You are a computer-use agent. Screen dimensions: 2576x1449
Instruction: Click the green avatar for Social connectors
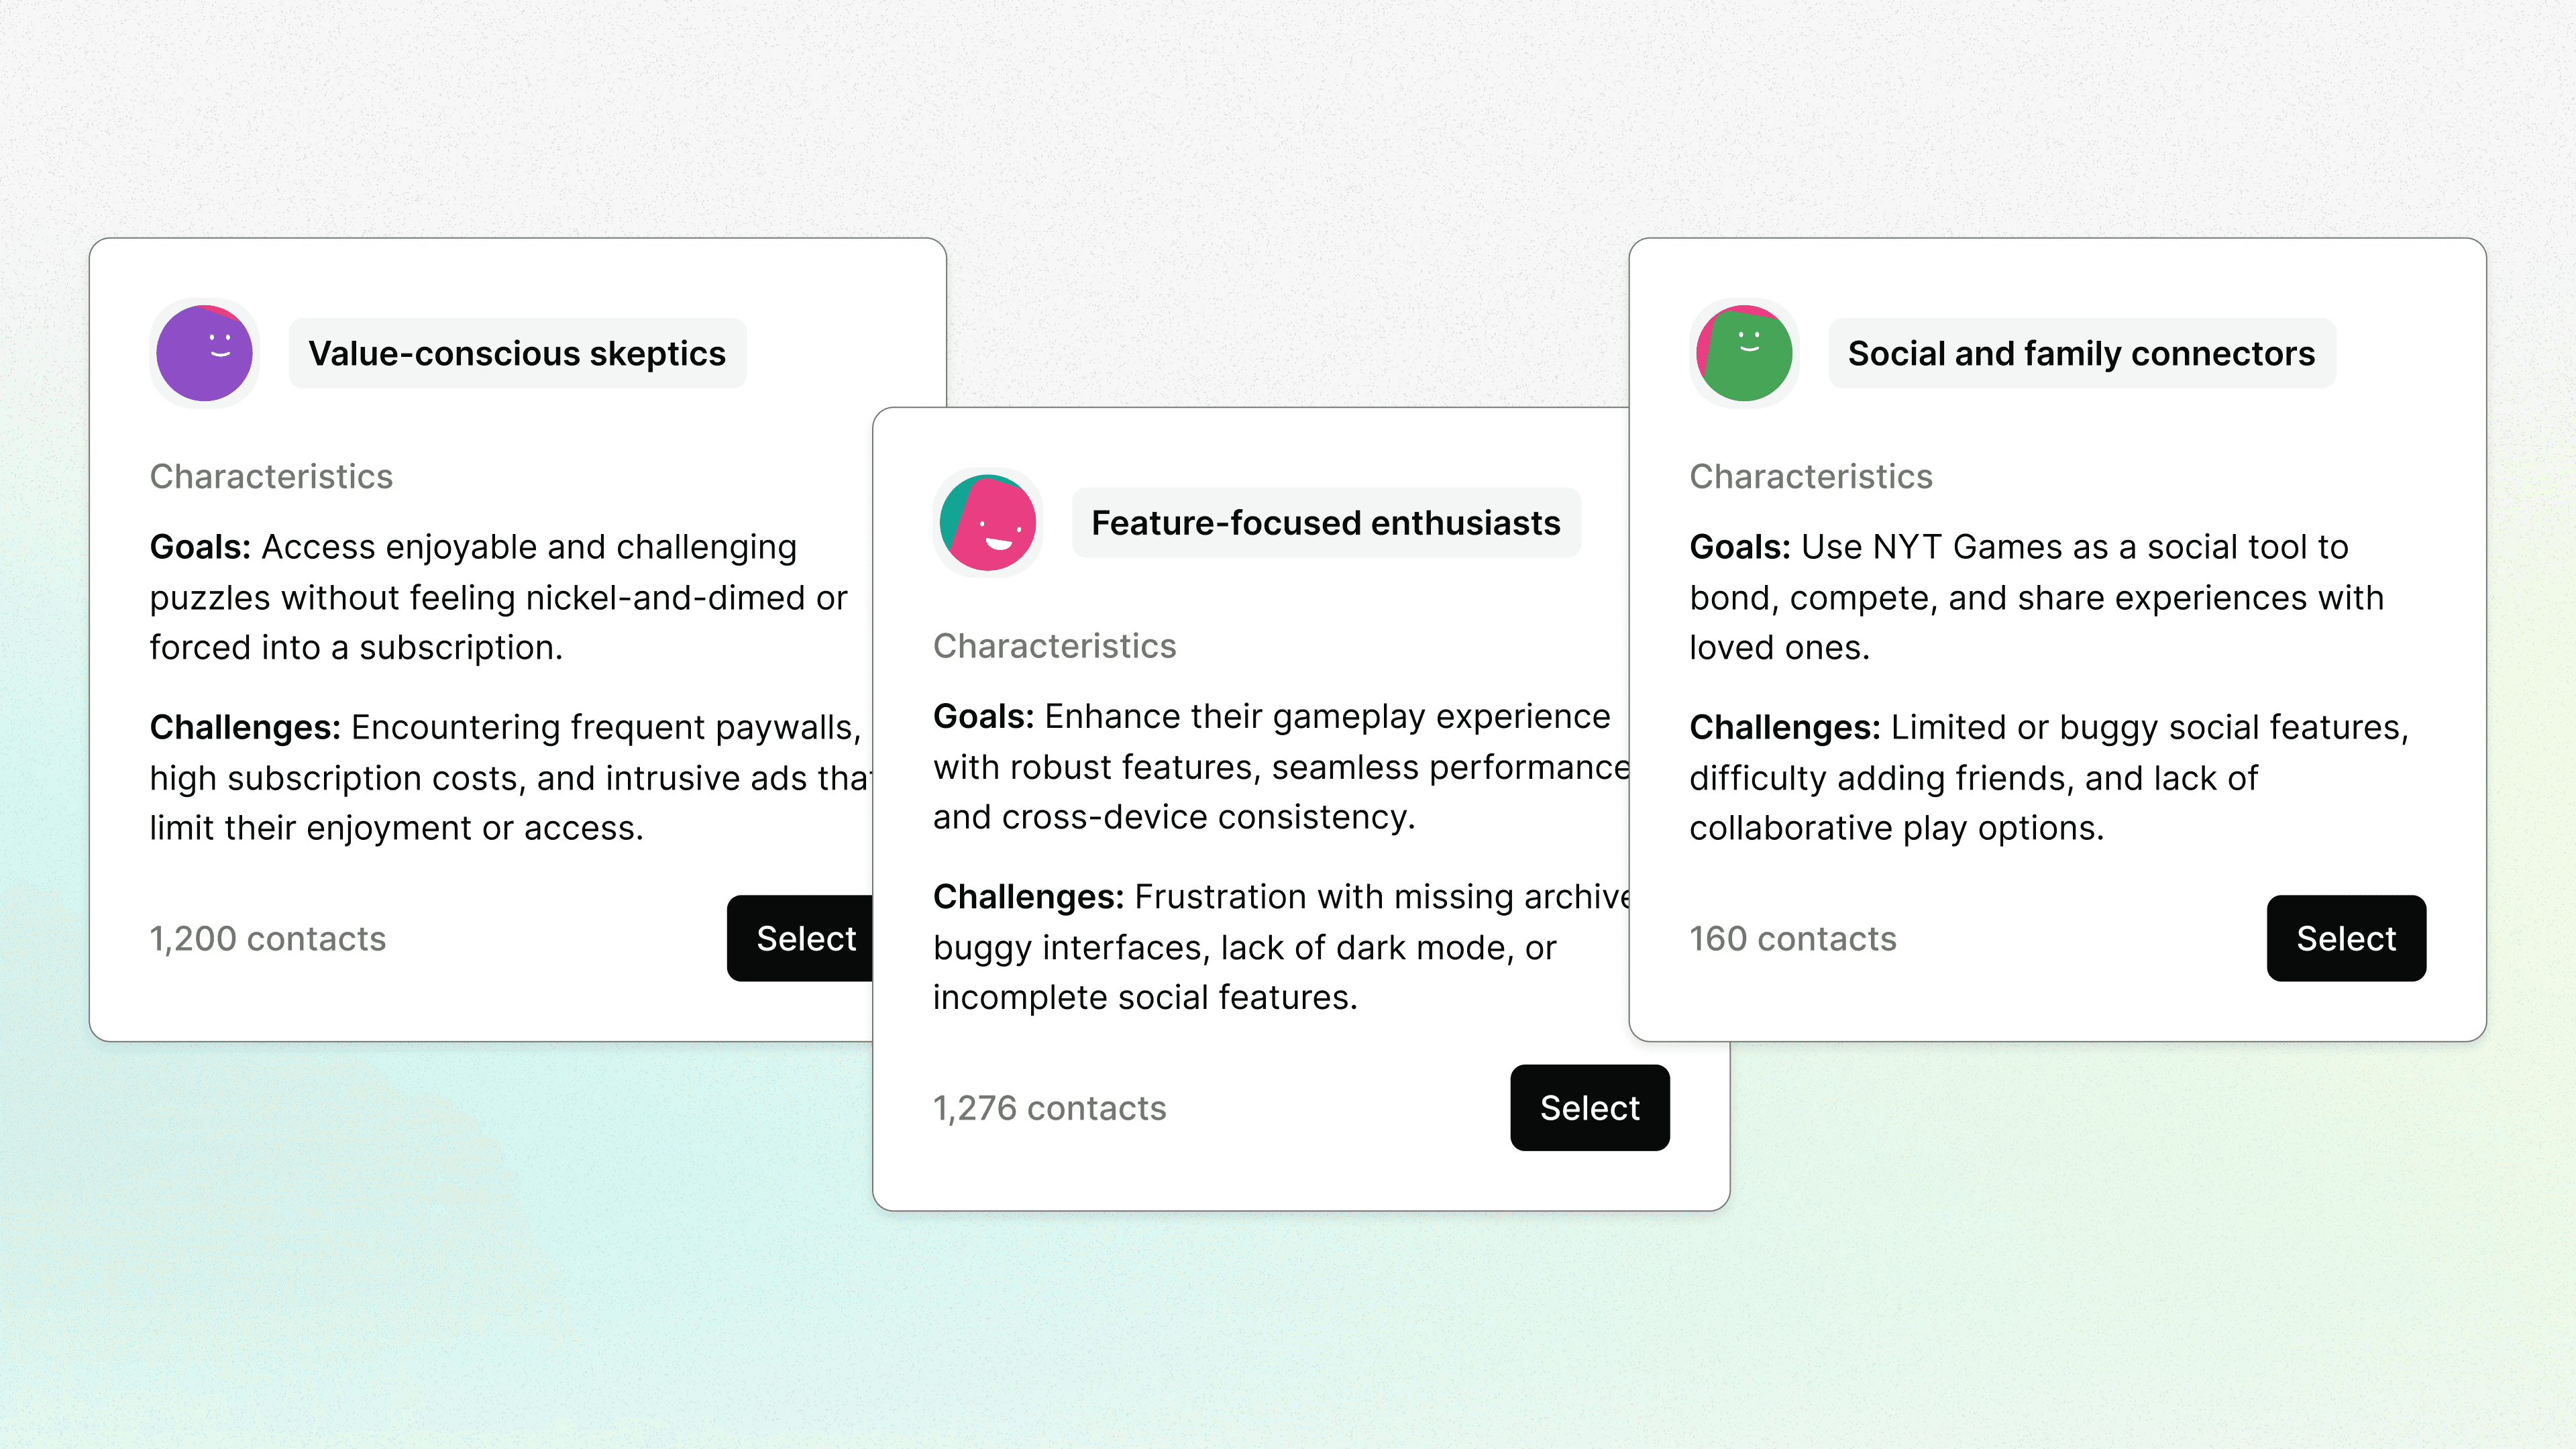point(1745,353)
